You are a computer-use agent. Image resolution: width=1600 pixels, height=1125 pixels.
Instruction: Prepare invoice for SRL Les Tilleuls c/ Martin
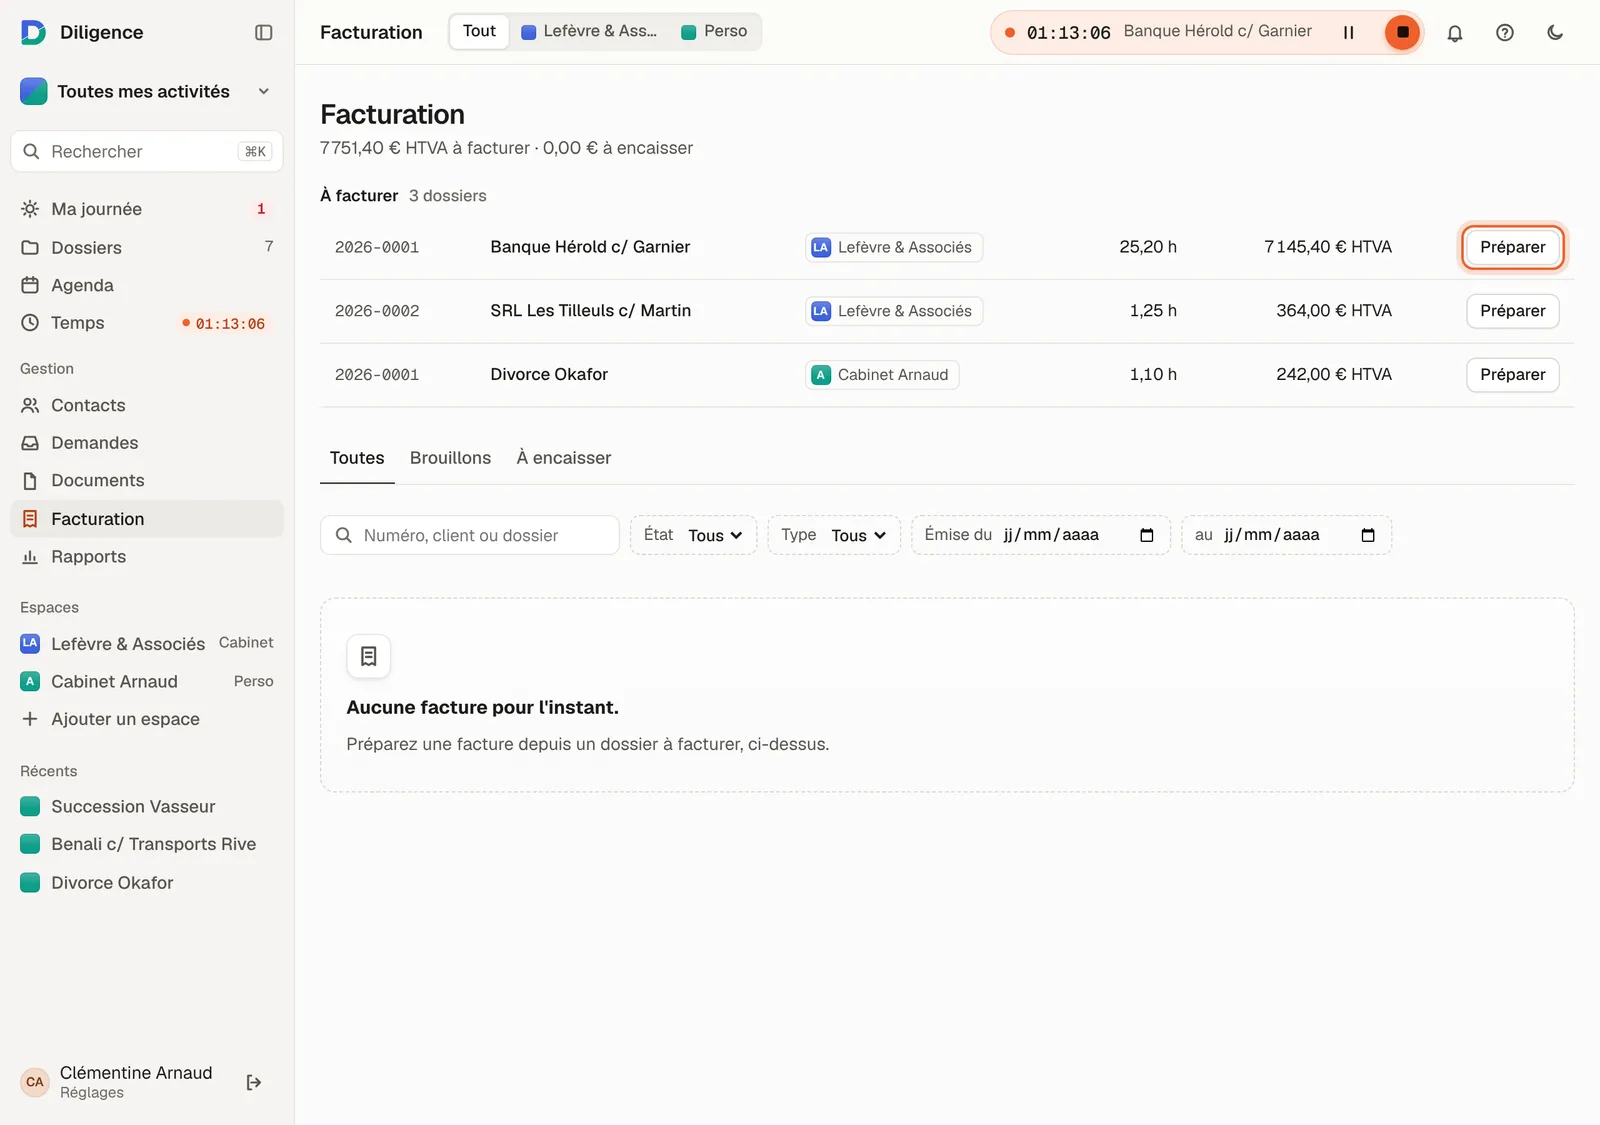pos(1512,311)
